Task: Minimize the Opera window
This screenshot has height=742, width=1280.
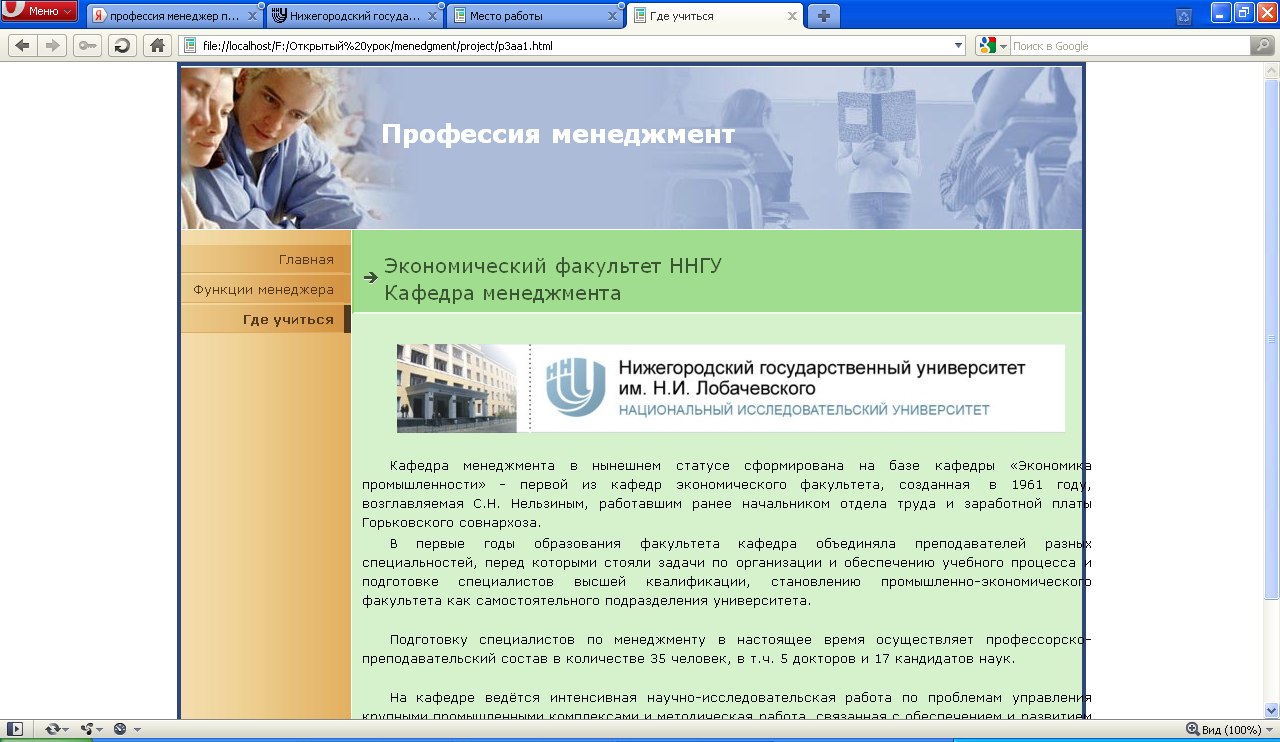Action: point(1221,11)
